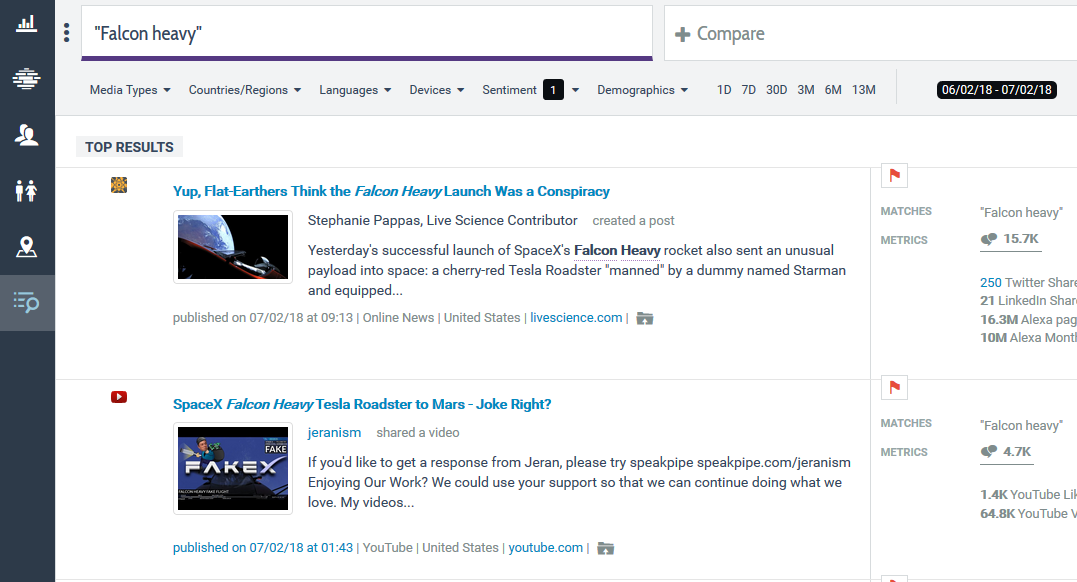Click the 15.7K metrics value
The width and height of the screenshot is (1077, 582).
point(1021,239)
